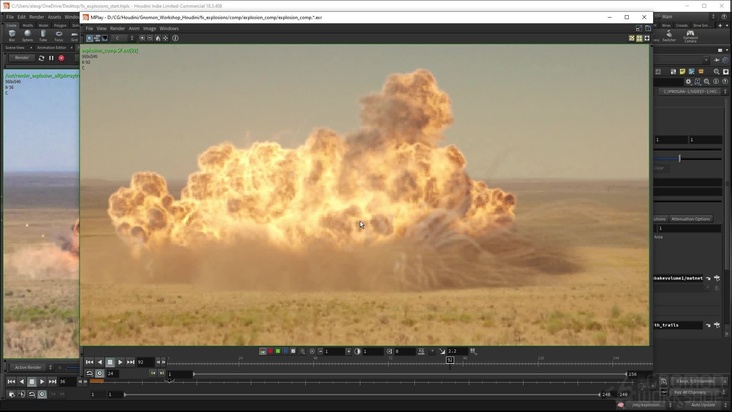Click the zoom in icon in MPlay toolbar
Viewport: 732px width, 412px height.
click(x=142, y=38)
